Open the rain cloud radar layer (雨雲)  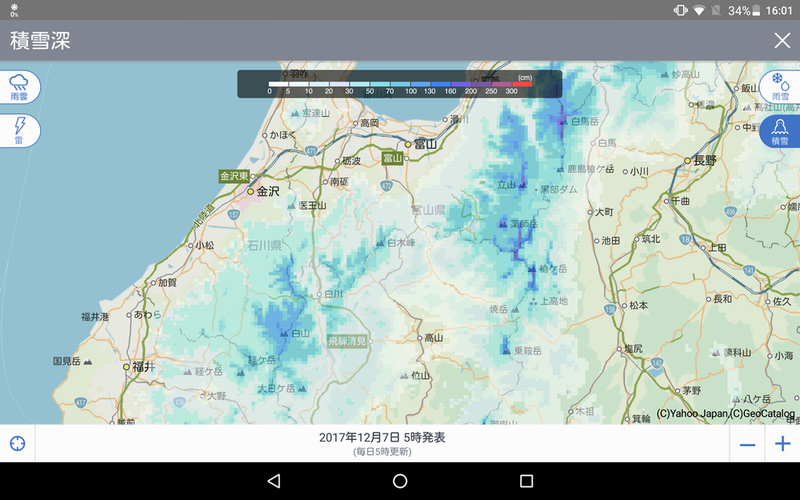coord(19,87)
